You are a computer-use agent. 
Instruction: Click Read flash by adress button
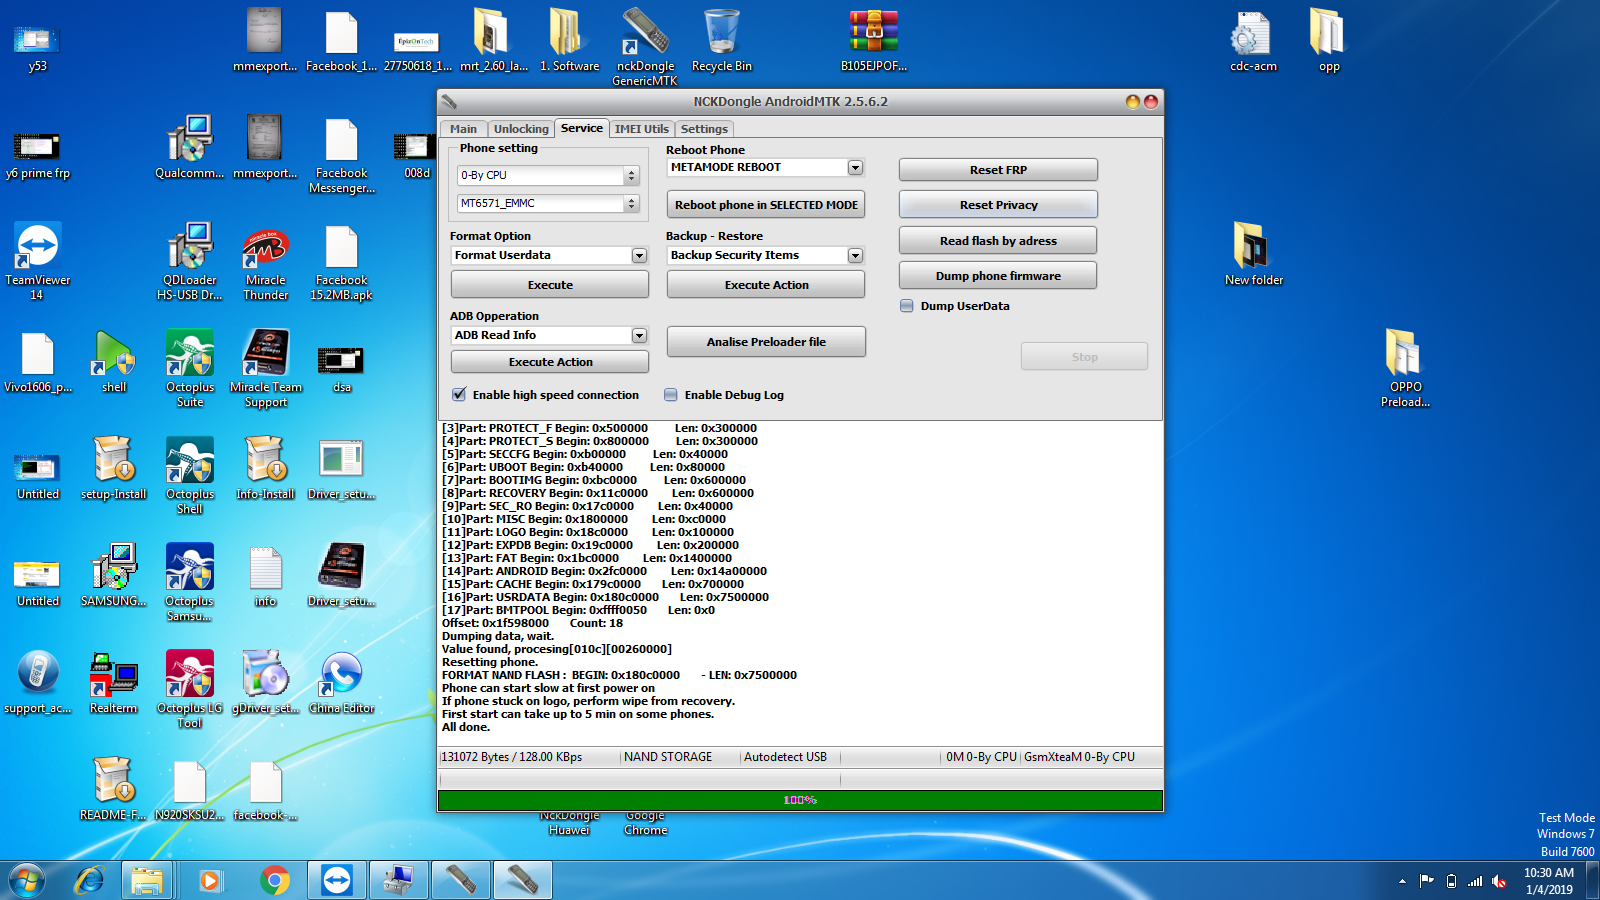coord(998,241)
